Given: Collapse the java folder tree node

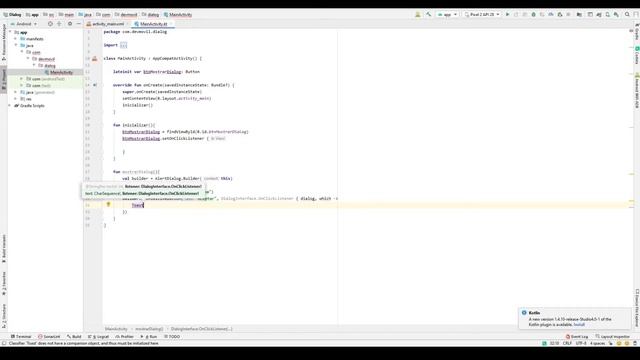Looking at the screenshot, I should click(16, 45).
